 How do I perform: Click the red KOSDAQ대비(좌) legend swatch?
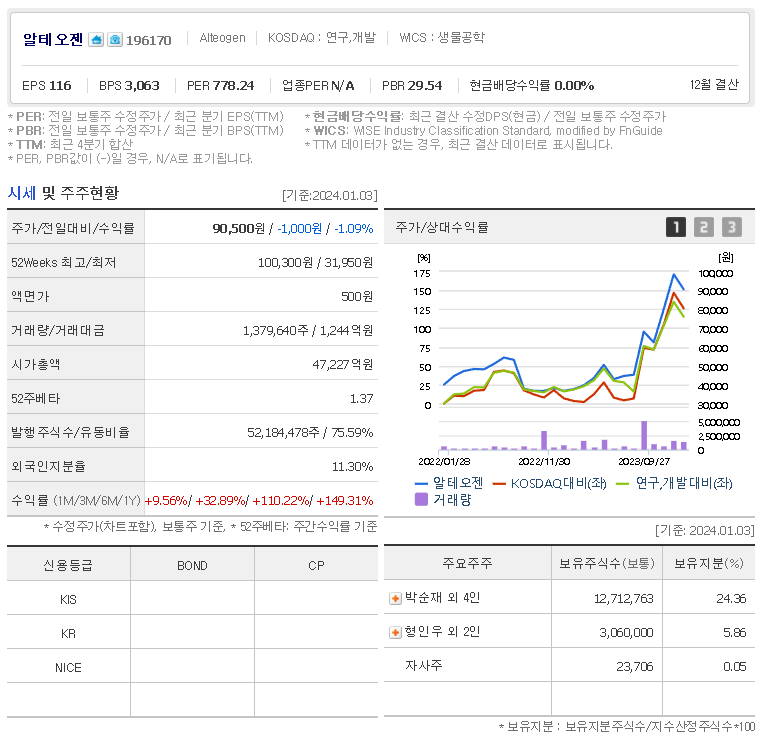[x=499, y=484]
